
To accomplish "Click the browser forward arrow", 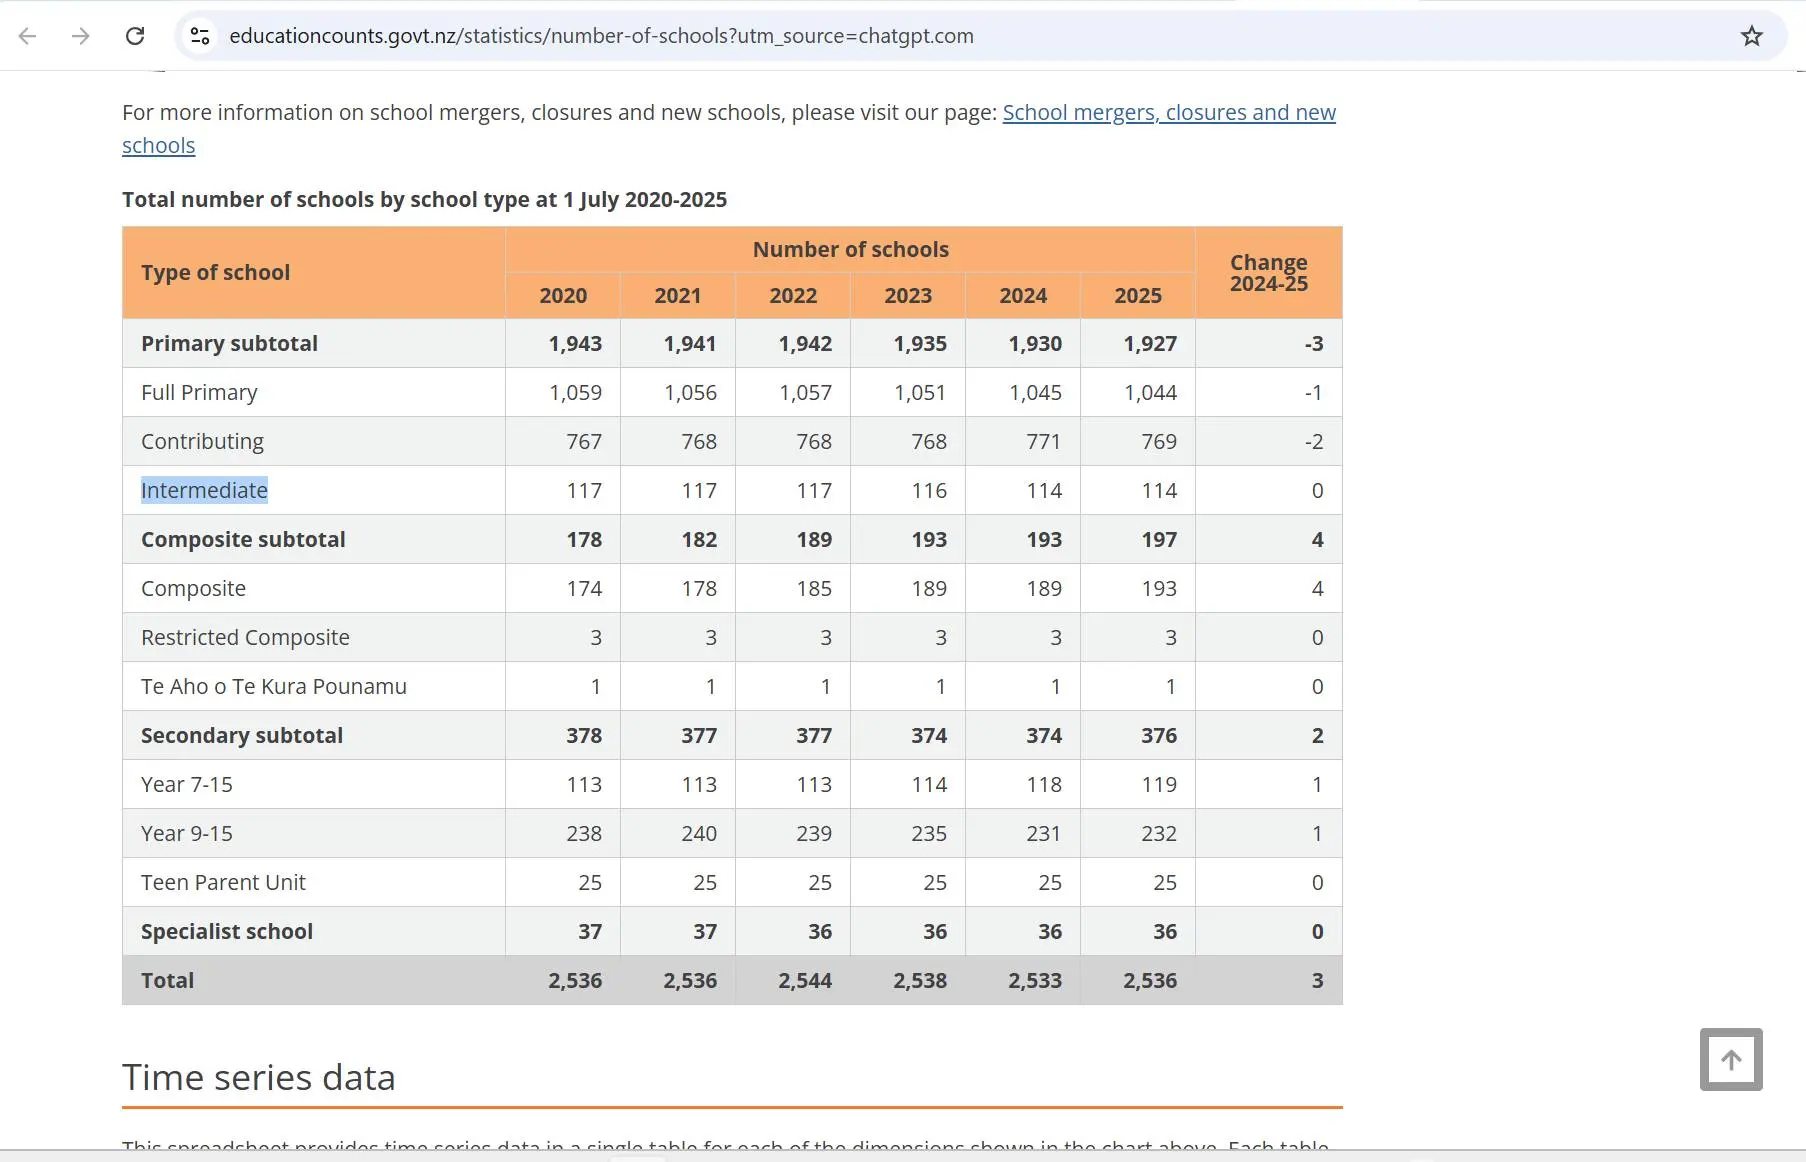I will 81,36.
